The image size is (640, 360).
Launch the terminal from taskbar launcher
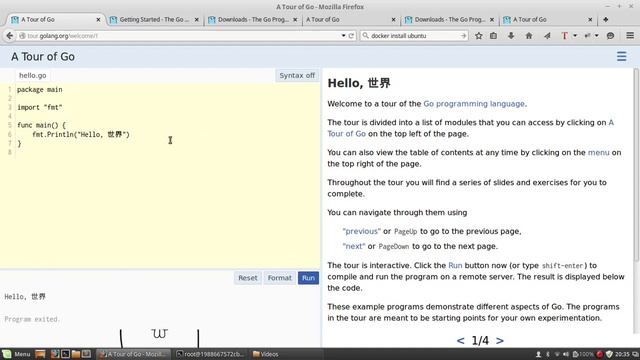[x=65, y=354]
